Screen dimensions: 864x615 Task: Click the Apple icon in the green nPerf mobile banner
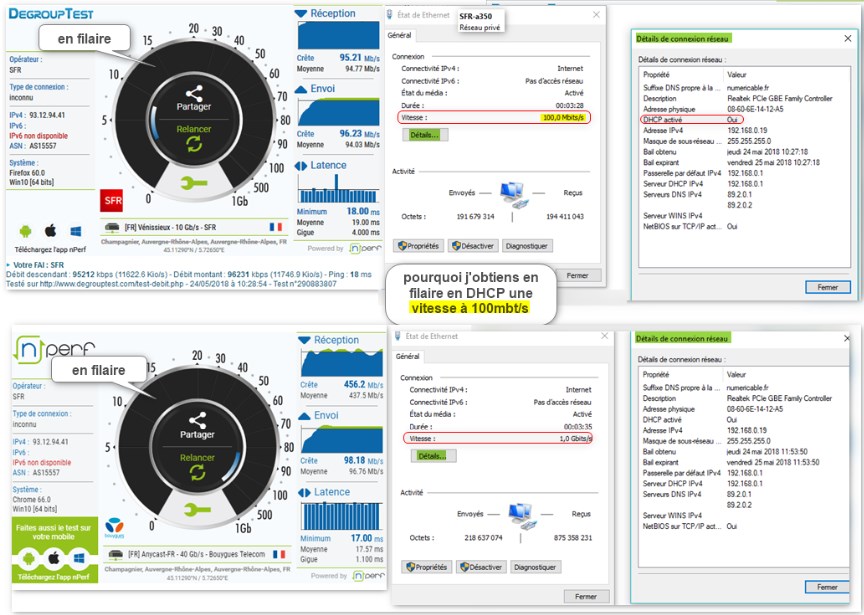click(53, 559)
